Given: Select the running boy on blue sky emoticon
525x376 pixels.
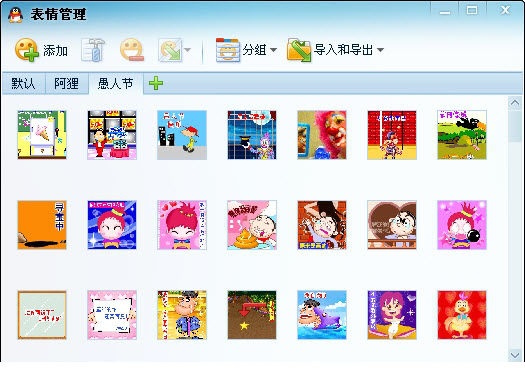Looking at the screenshot, I should [x=182, y=135].
